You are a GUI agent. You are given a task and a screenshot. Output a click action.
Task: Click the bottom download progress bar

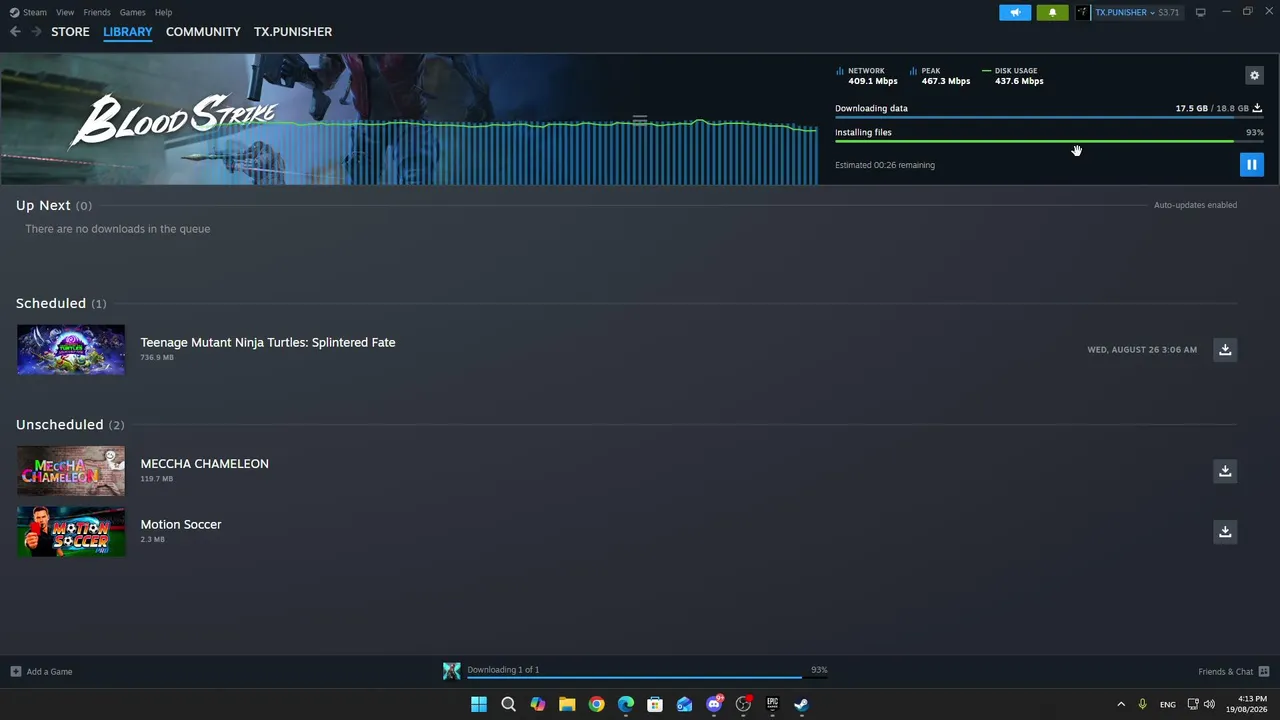[648, 678]
